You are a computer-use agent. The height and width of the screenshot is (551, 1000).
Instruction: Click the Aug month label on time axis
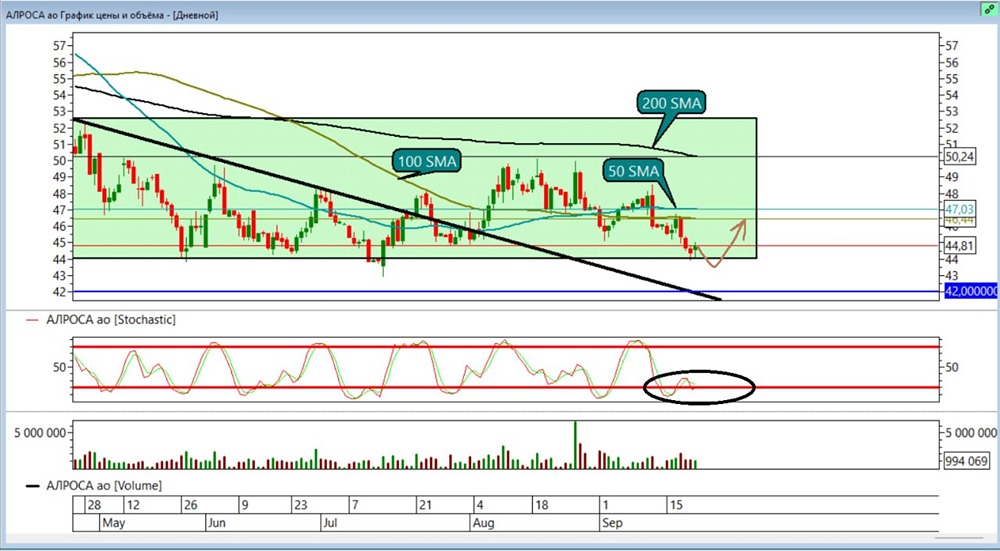[484, 523]
